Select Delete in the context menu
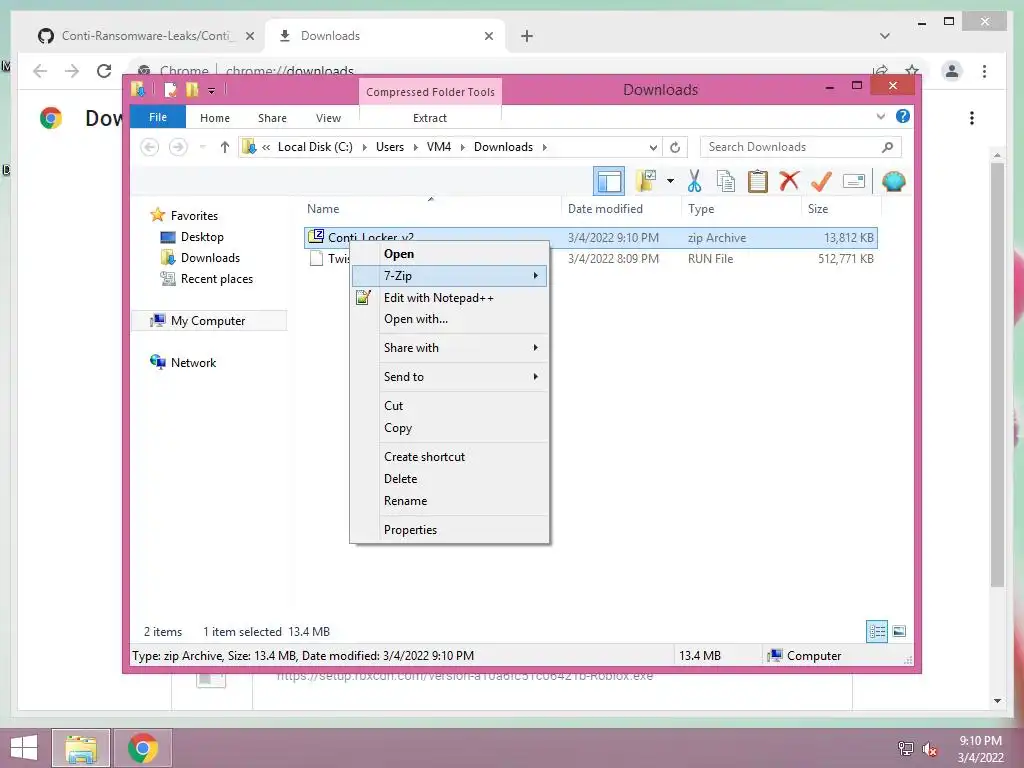The height and width of the screenshot is (768, 1024). (449, 479)
